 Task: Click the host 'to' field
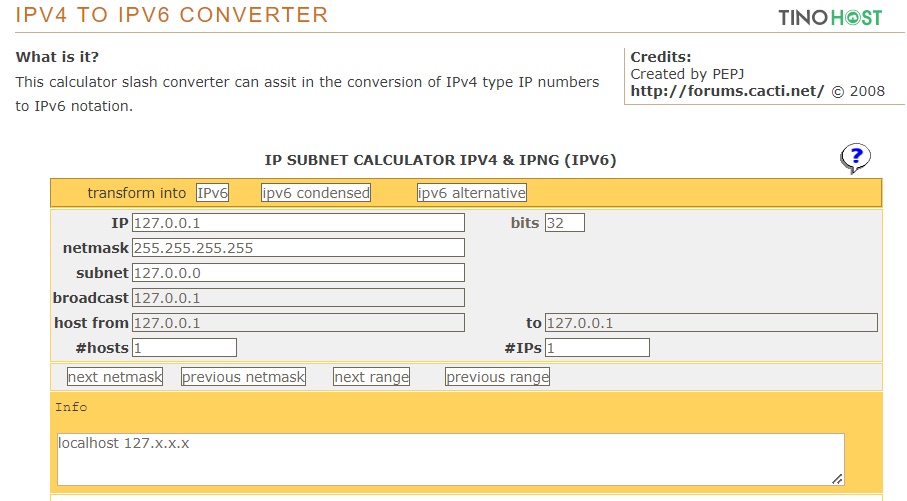click(711, 322)
